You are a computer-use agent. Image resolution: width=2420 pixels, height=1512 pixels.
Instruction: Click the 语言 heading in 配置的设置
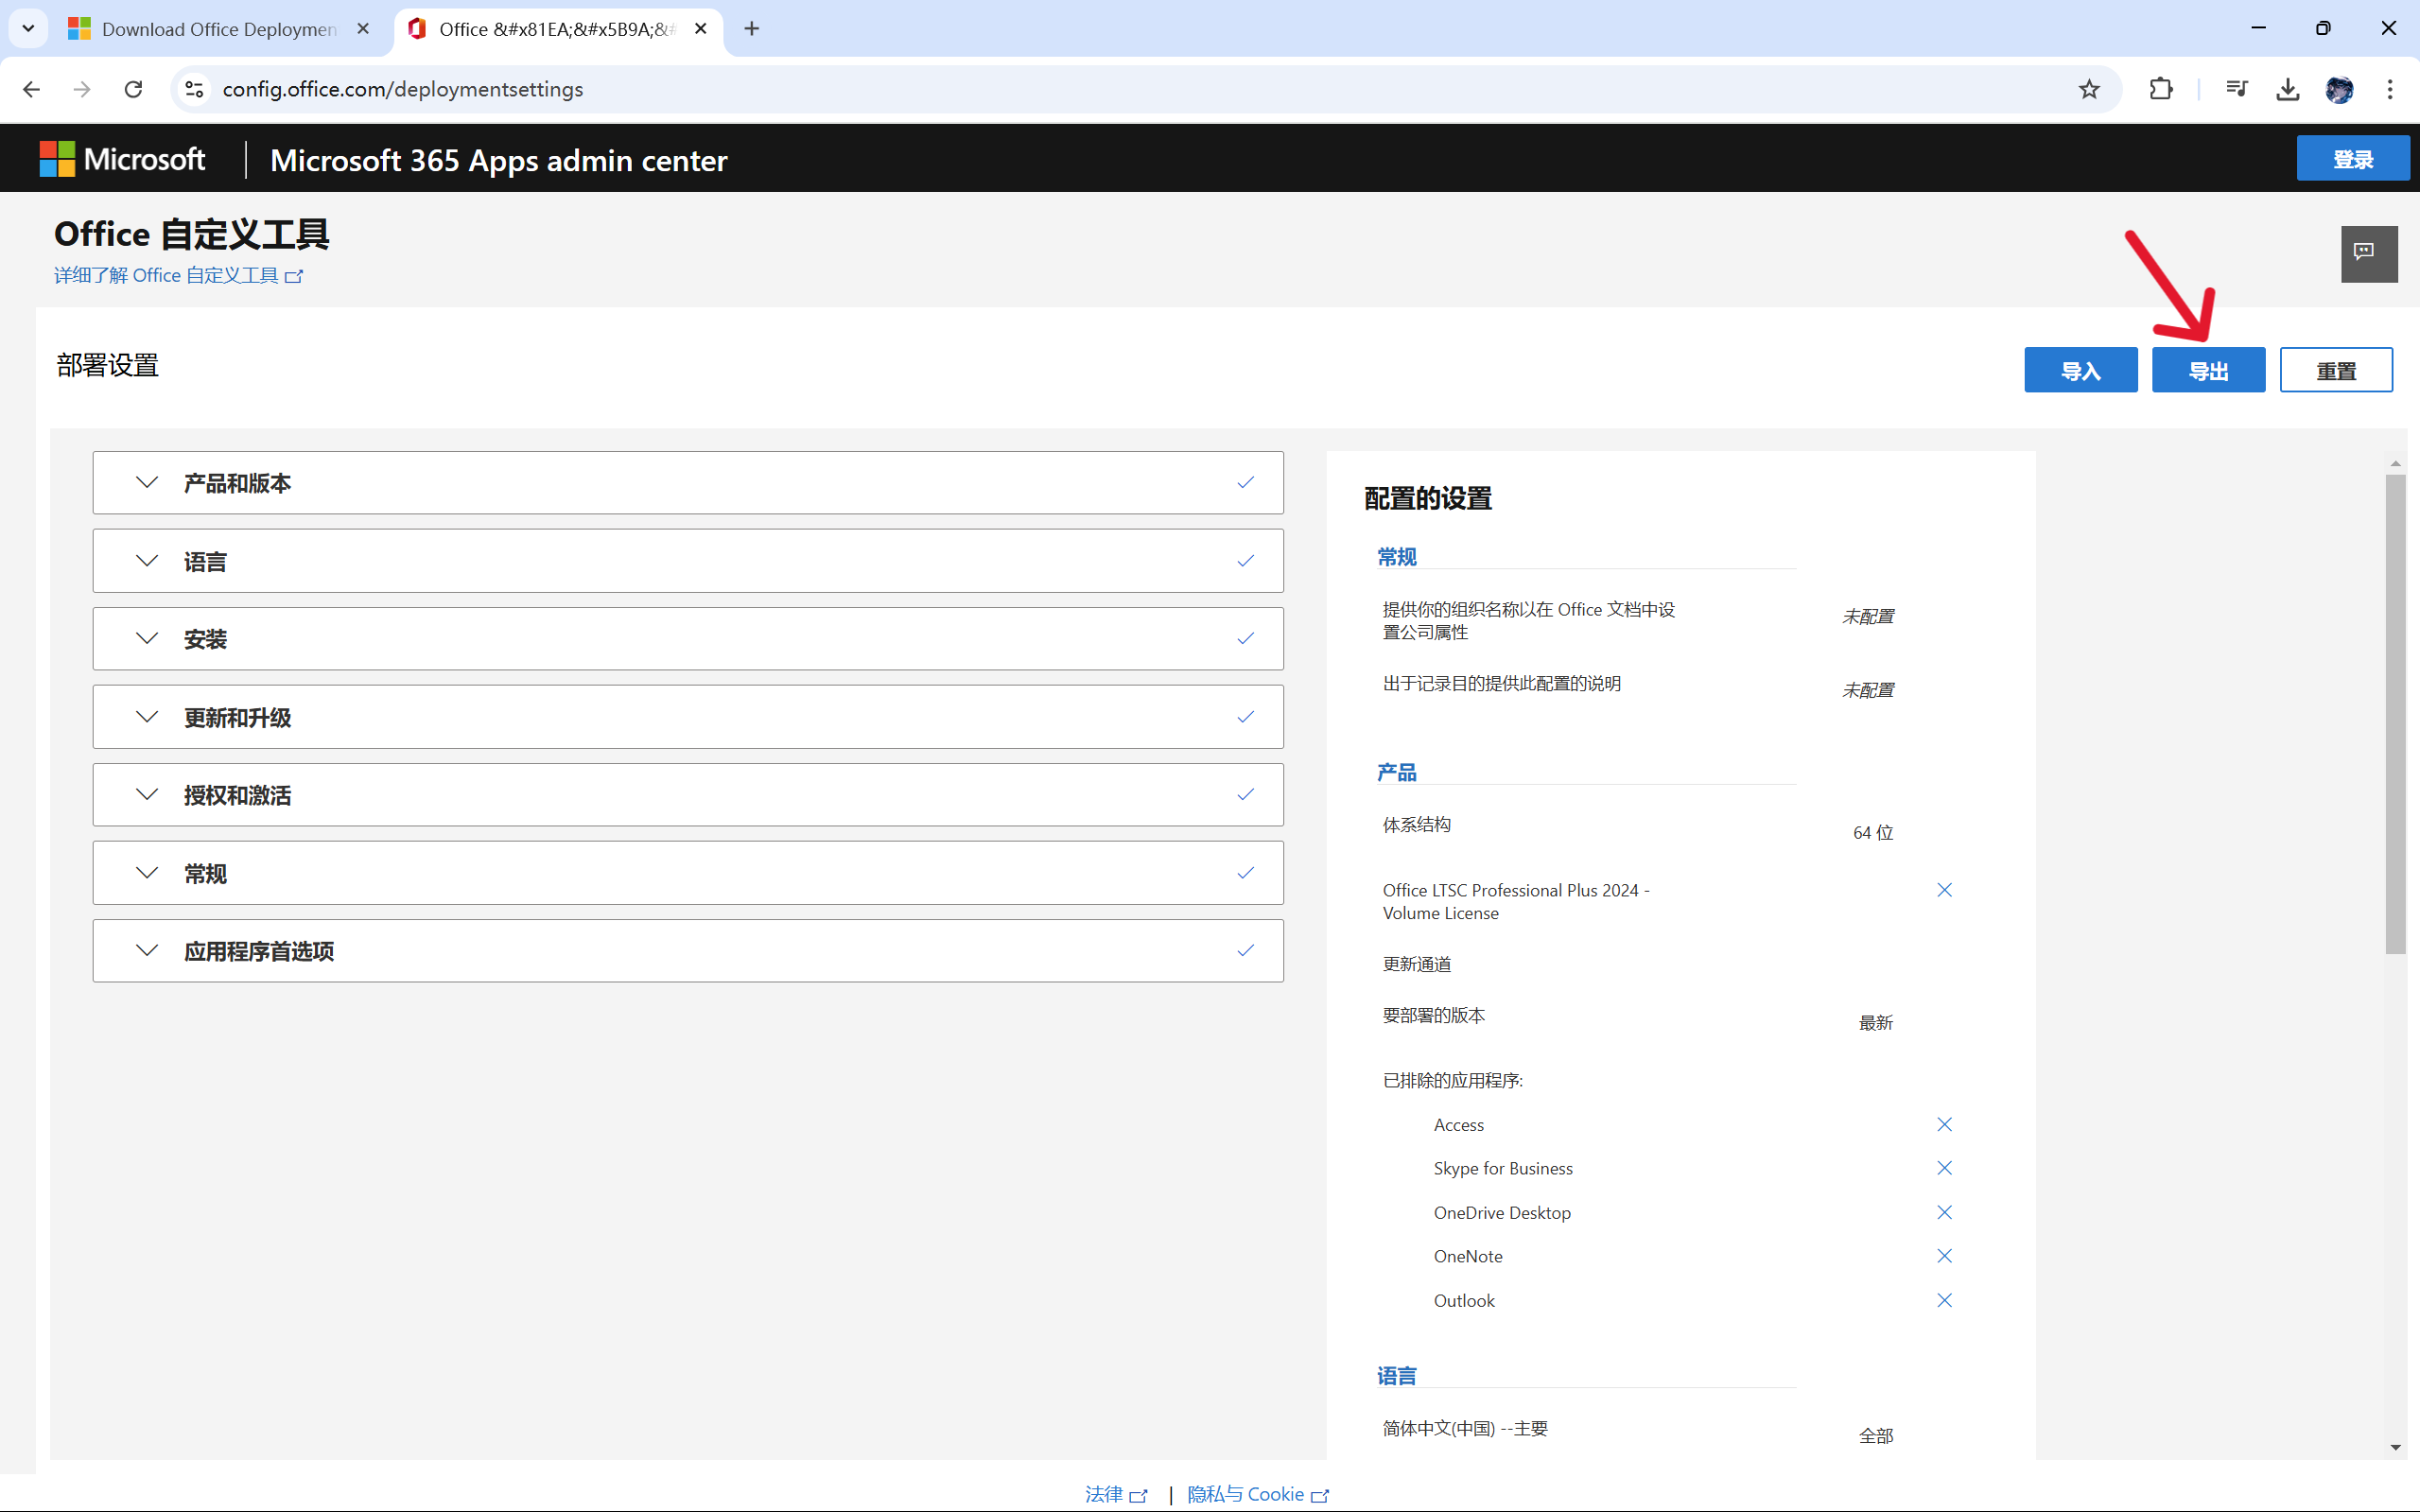[1397, 1376]
